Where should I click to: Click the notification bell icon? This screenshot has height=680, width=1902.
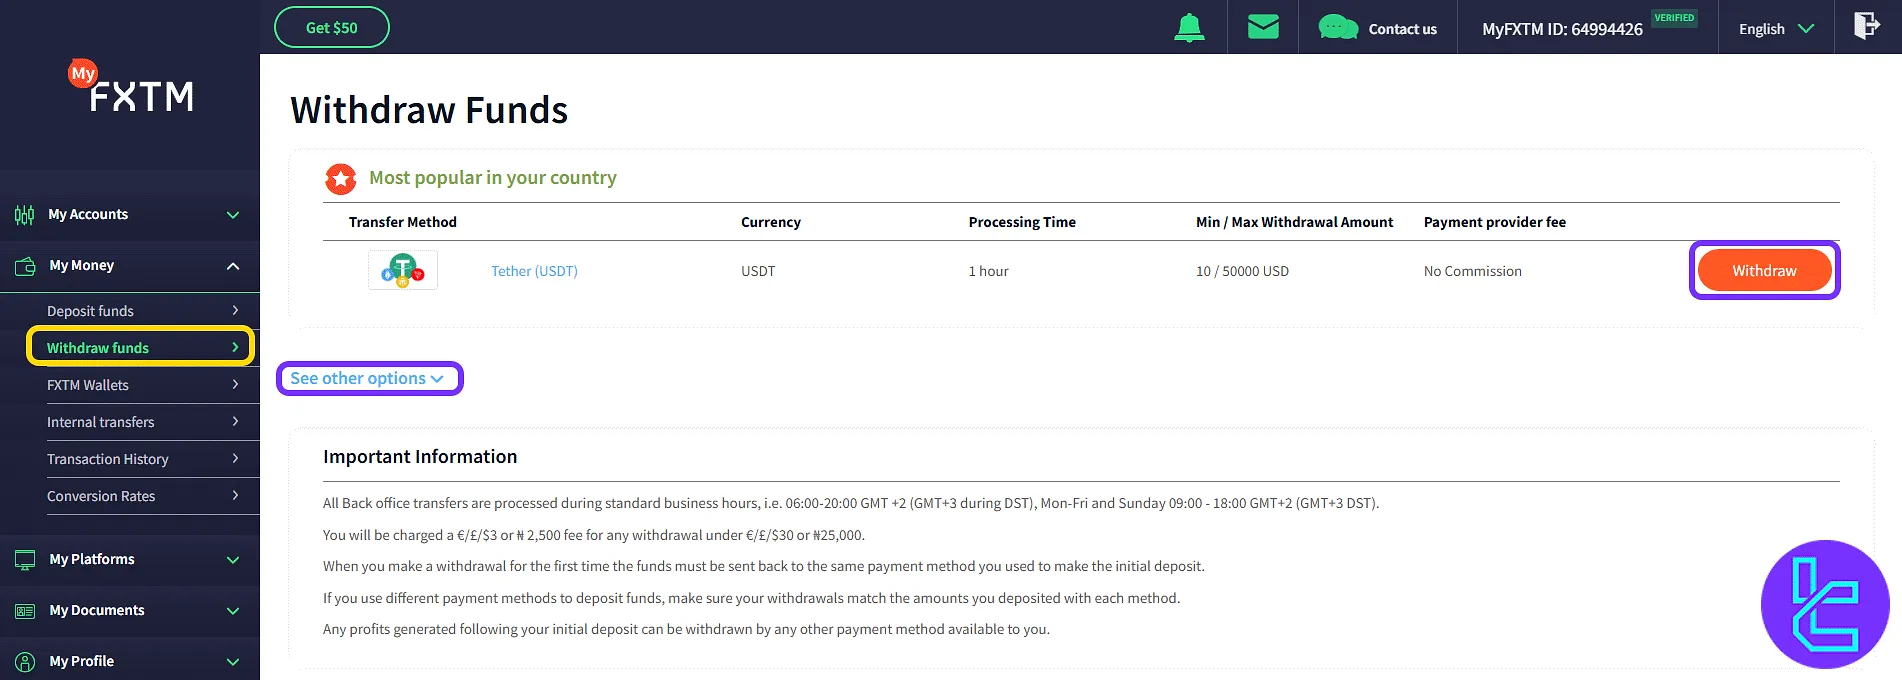click(x=1189, y=28)
